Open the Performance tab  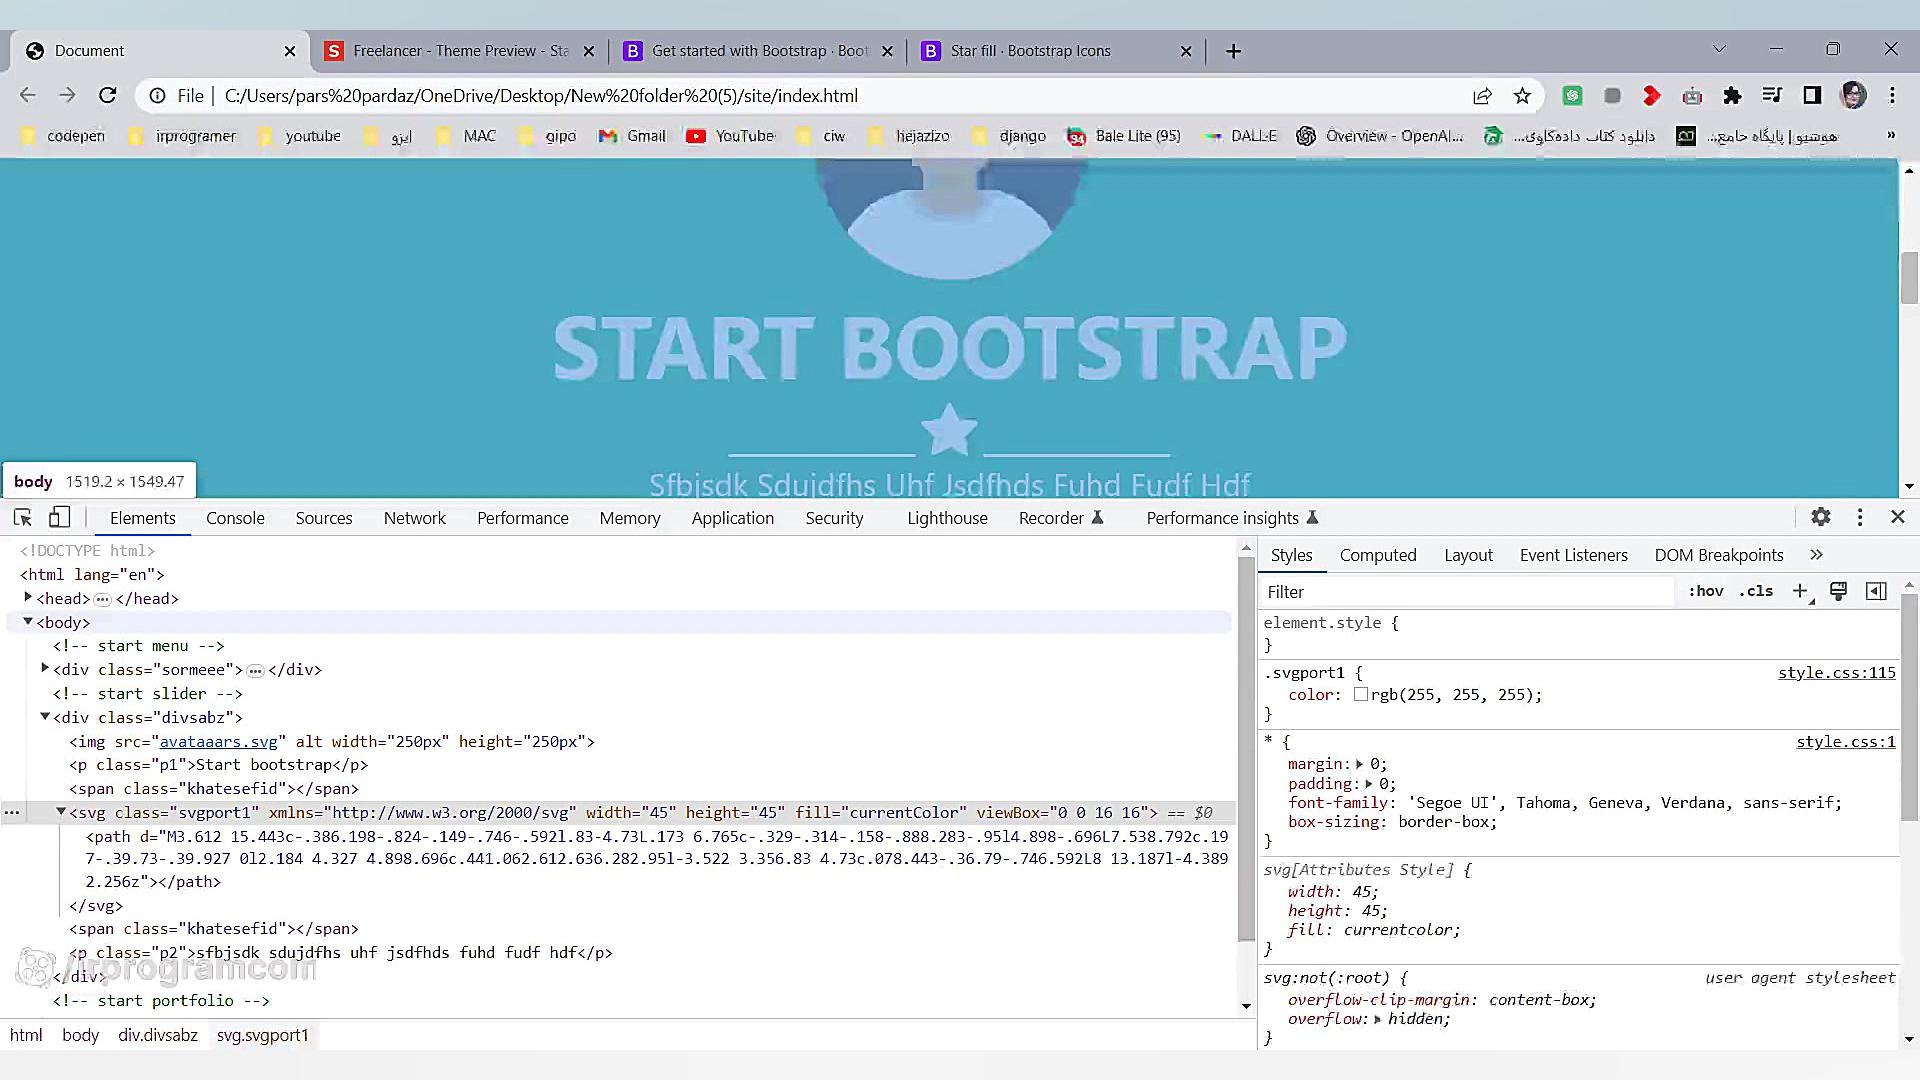tap(523, 518)
